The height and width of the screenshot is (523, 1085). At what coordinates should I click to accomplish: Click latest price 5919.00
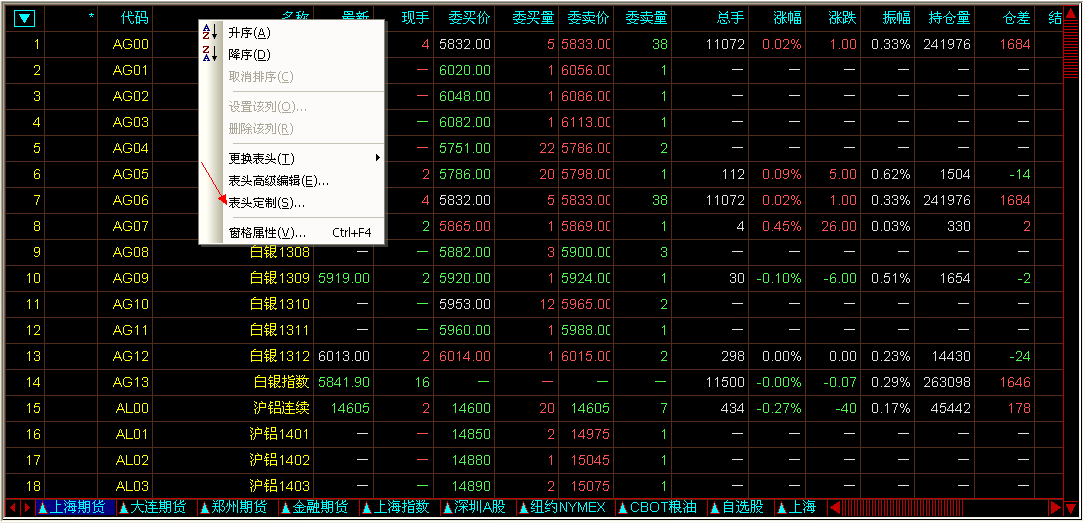click(344, 278)
